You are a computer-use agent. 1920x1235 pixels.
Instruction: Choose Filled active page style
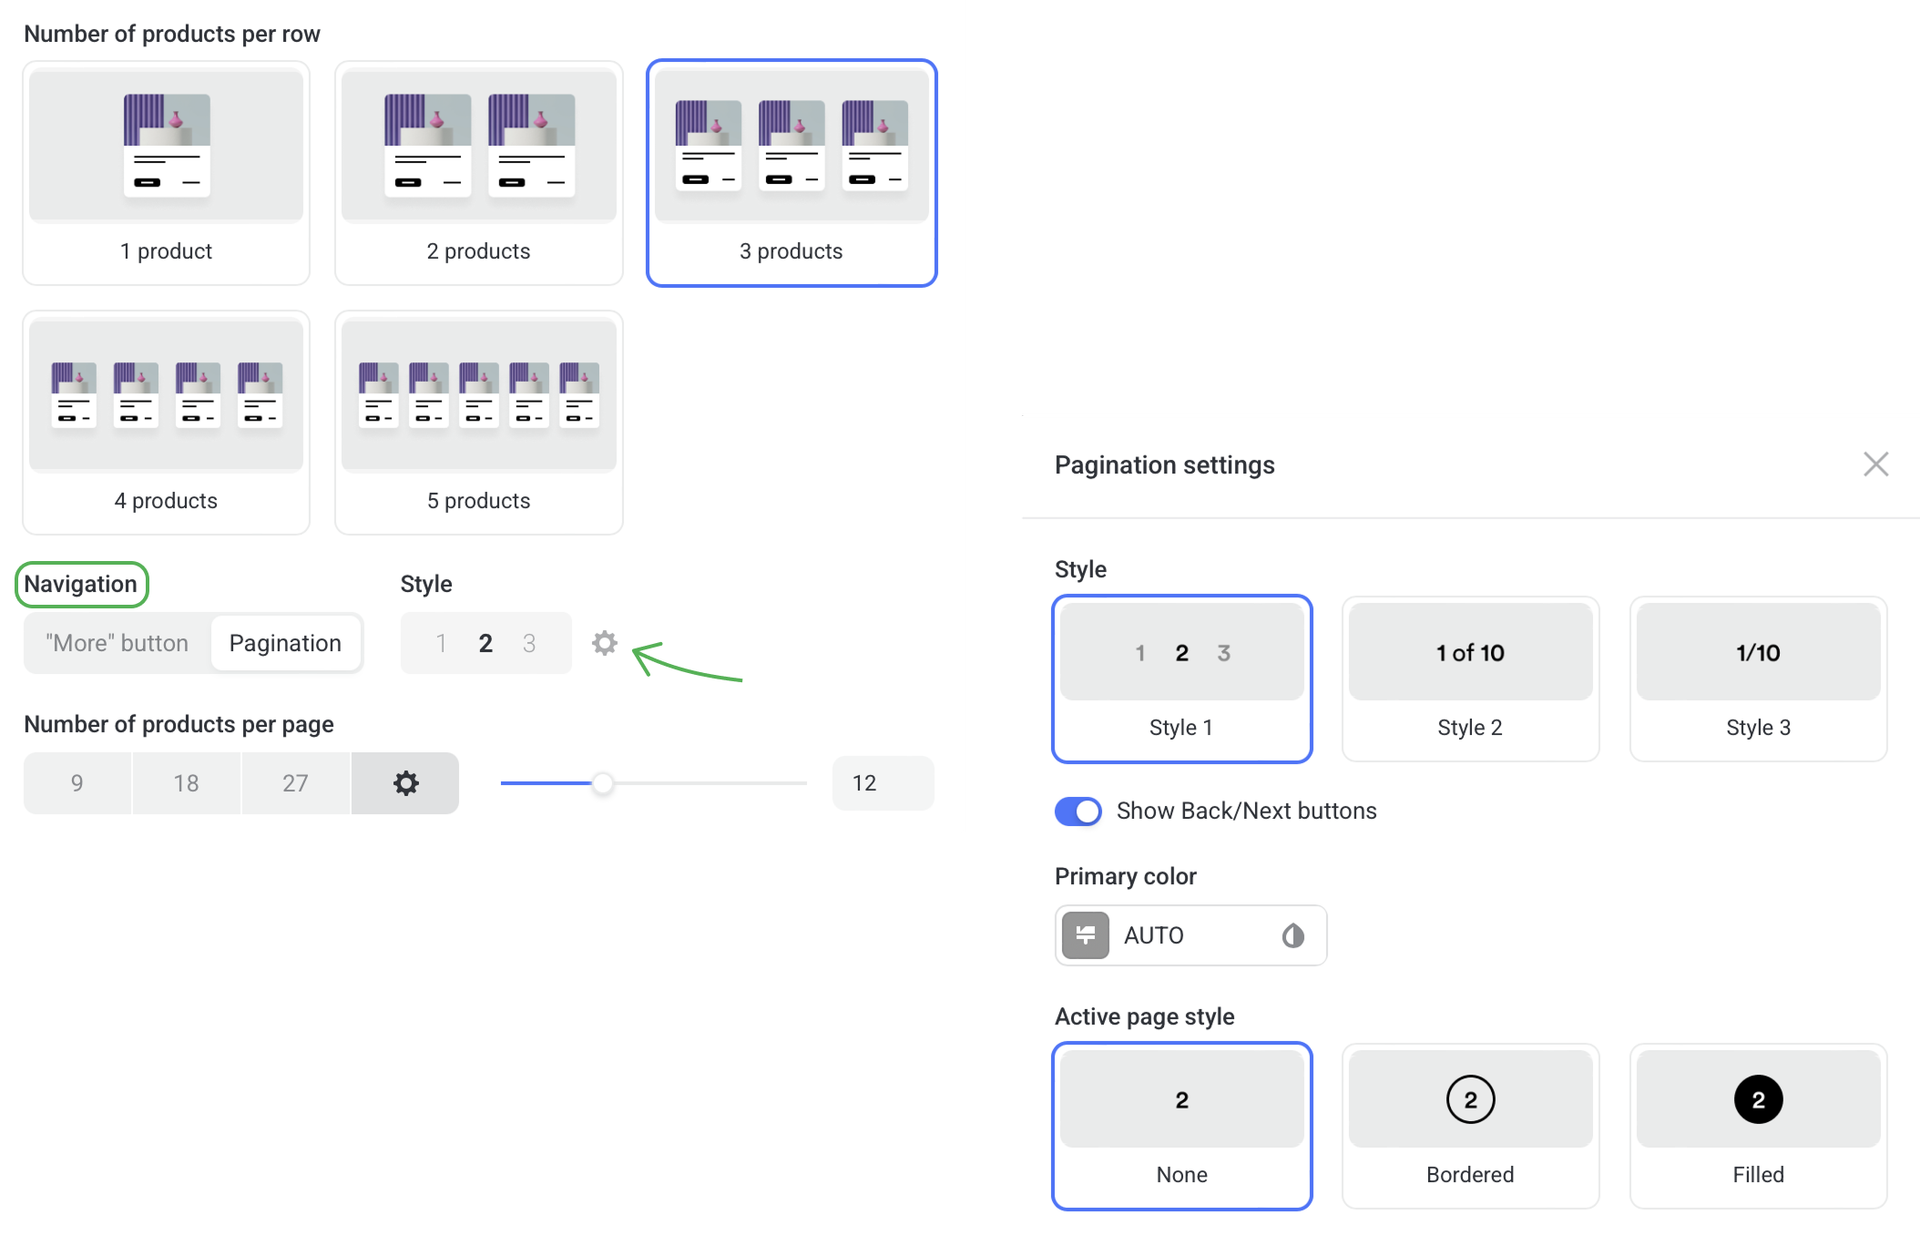tap(1757, 1126)
